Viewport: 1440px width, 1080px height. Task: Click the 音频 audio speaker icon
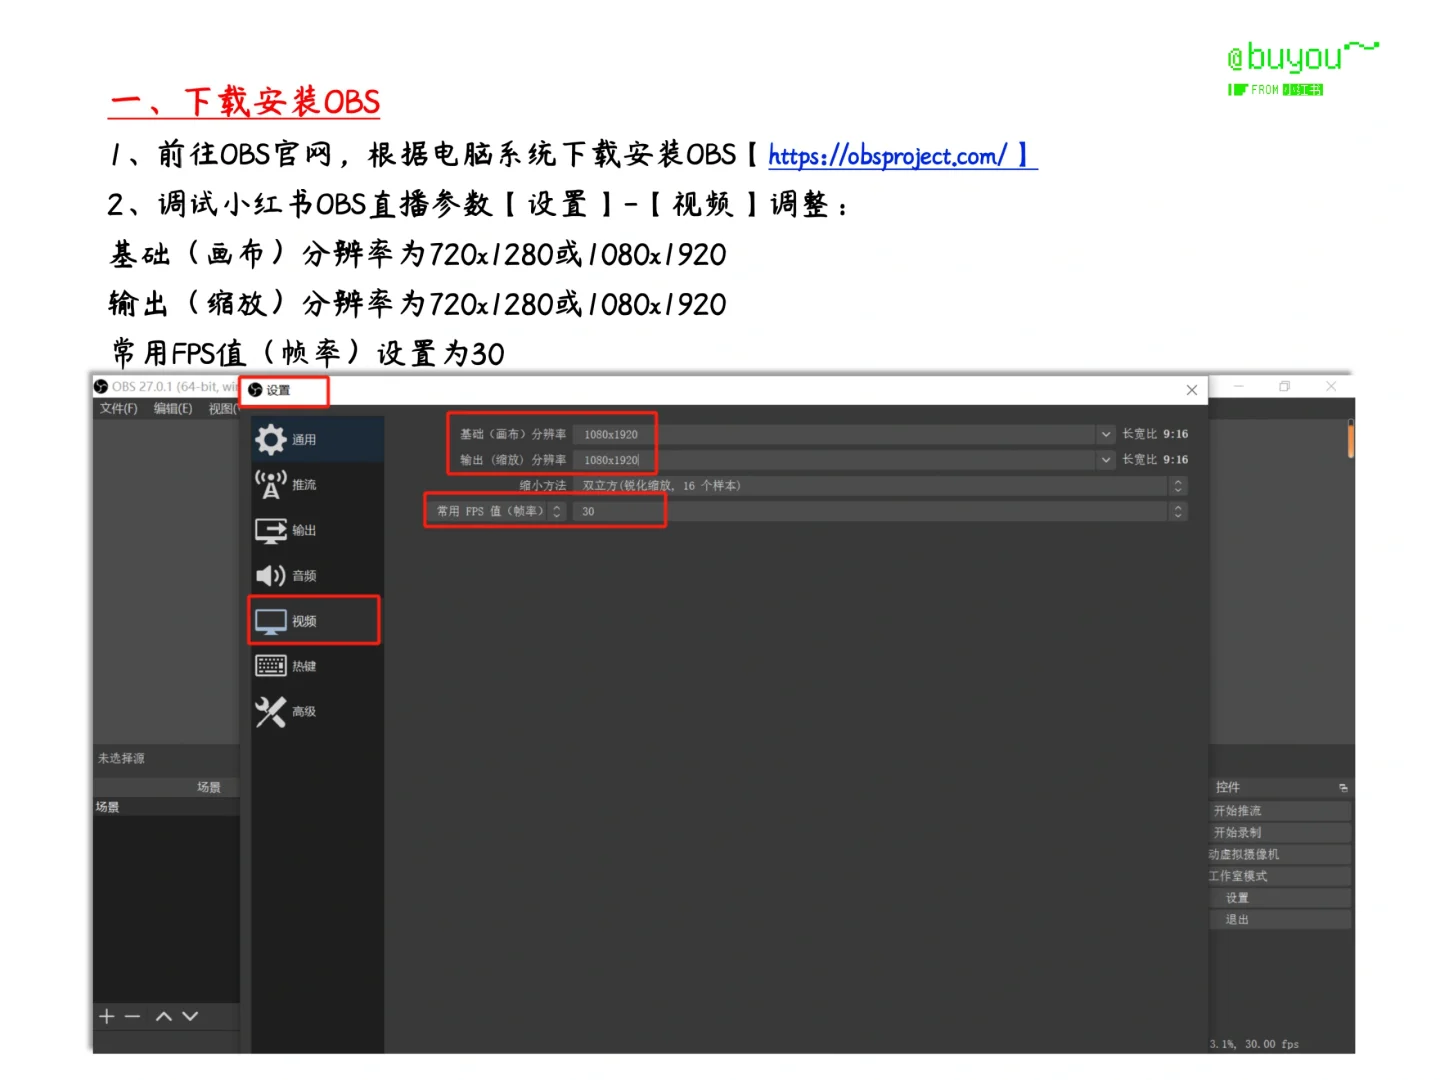click(270, 575)
